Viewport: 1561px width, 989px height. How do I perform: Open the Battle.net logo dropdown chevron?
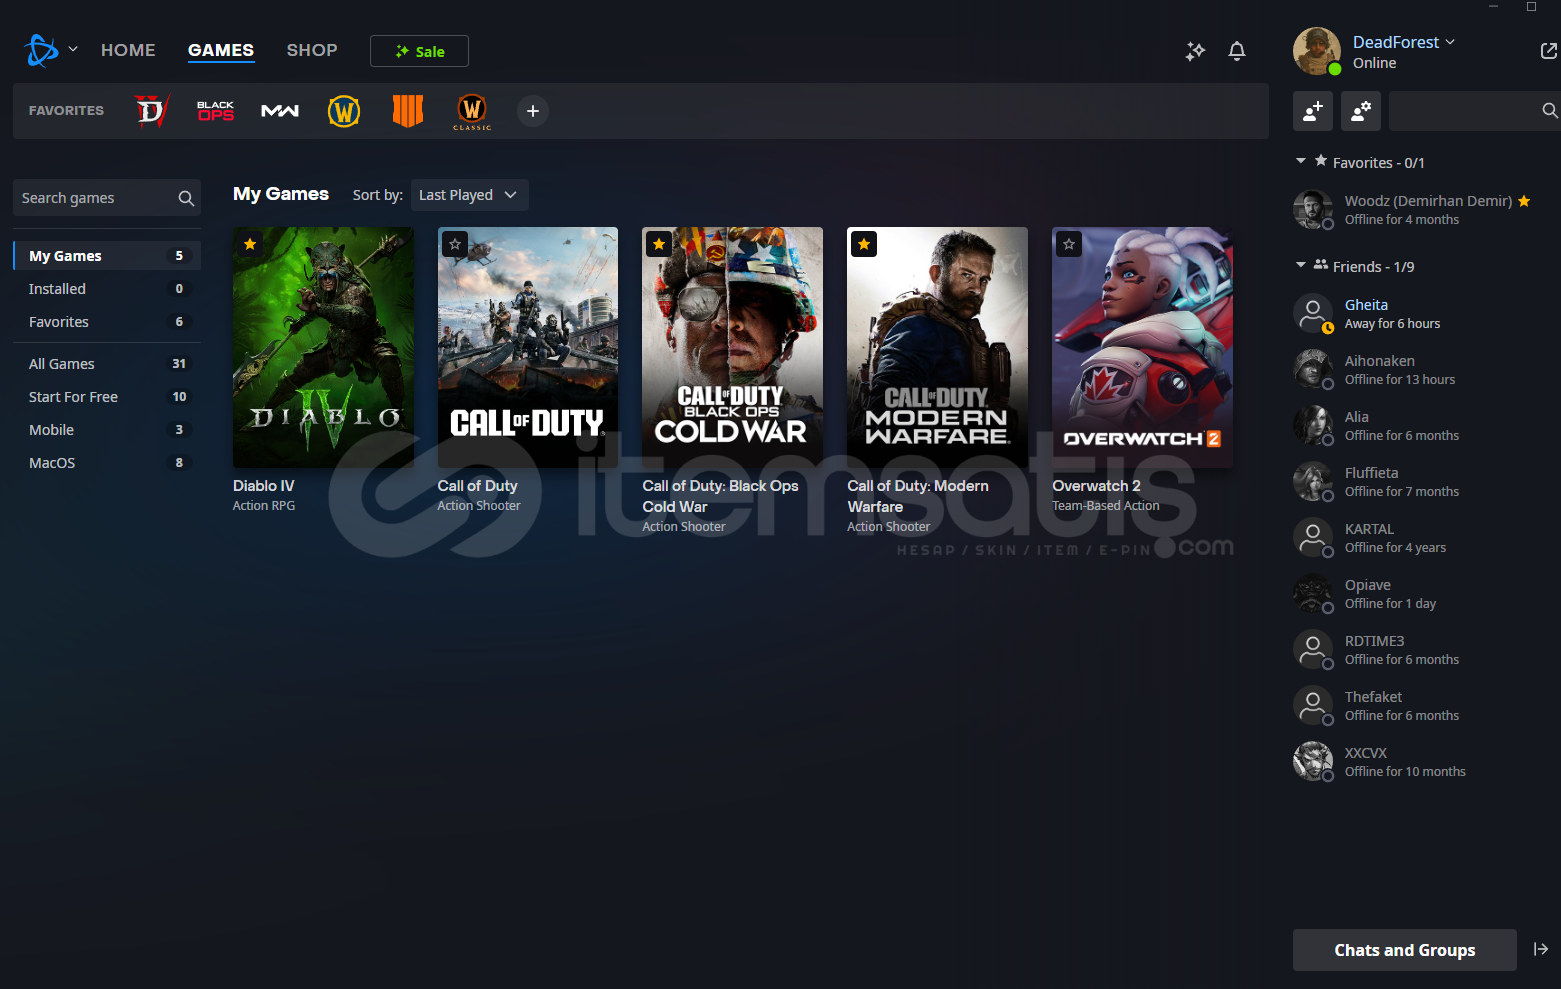pos(73,49)
